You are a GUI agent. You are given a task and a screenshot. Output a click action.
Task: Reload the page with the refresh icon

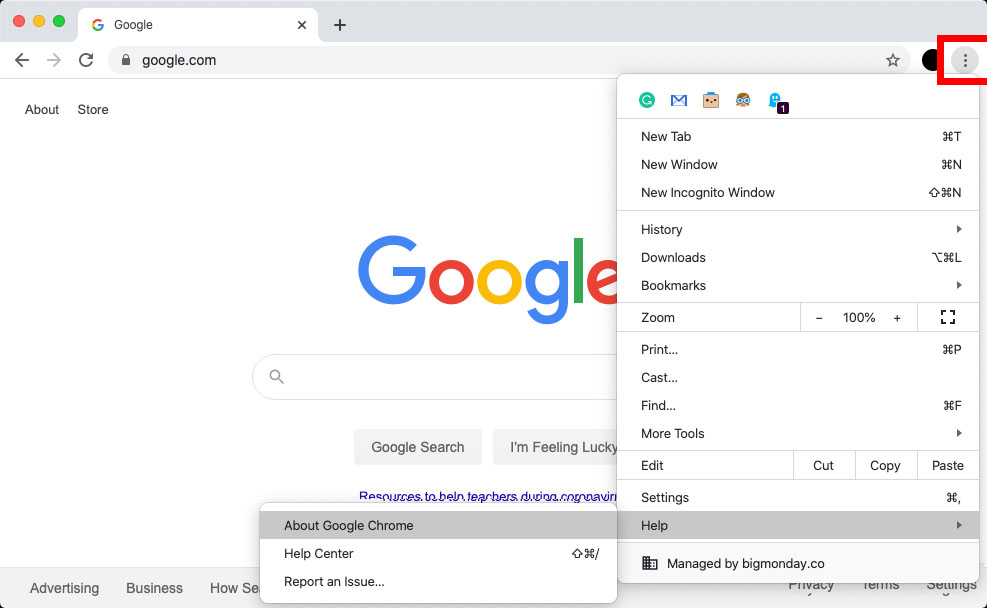click(86, 60)
